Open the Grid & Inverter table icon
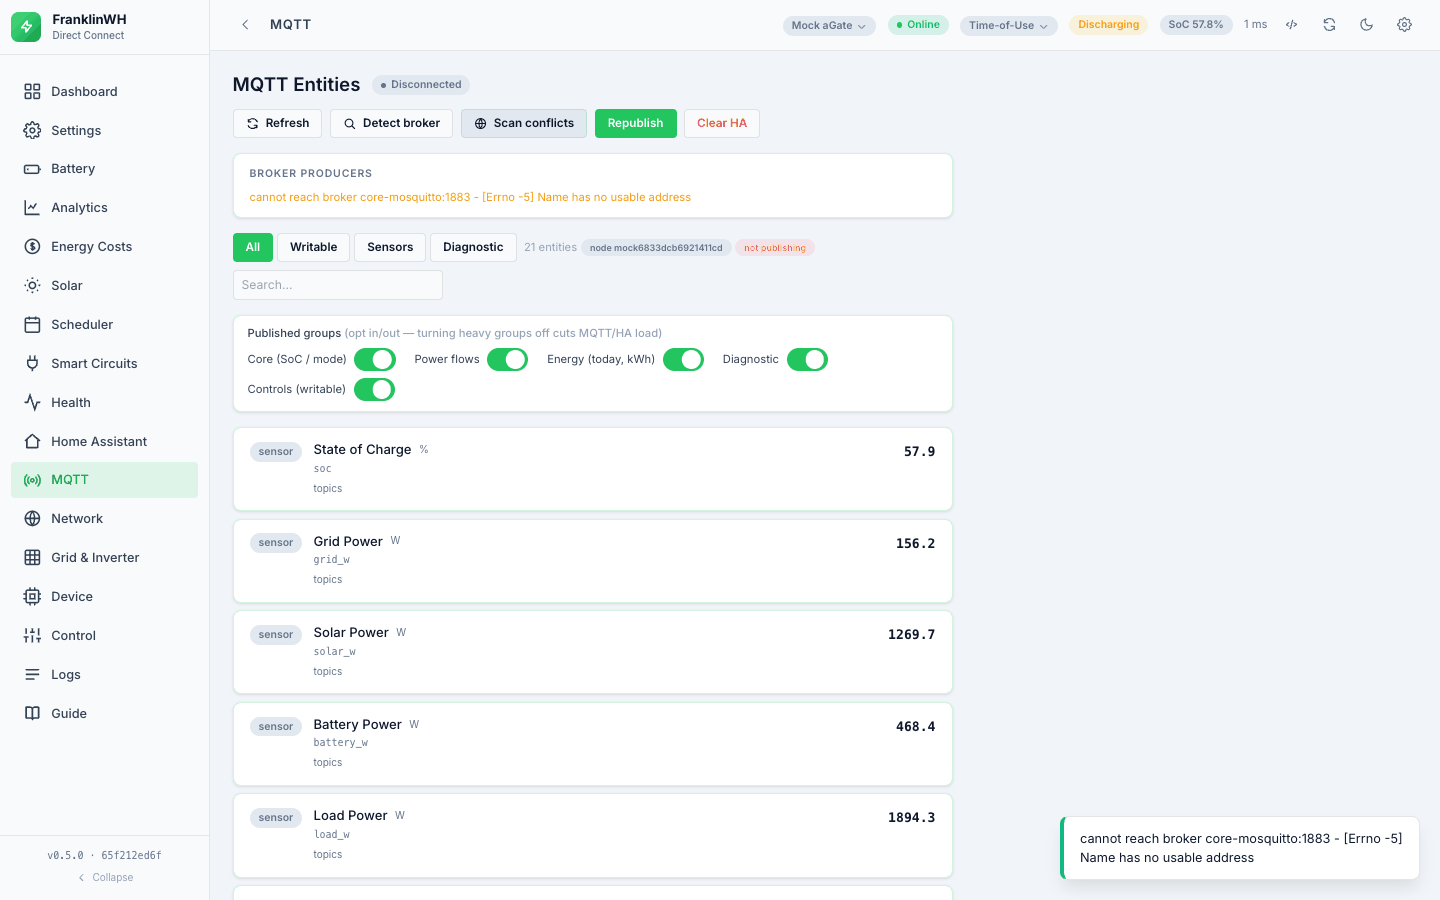1440x900 pixels. 32,558
